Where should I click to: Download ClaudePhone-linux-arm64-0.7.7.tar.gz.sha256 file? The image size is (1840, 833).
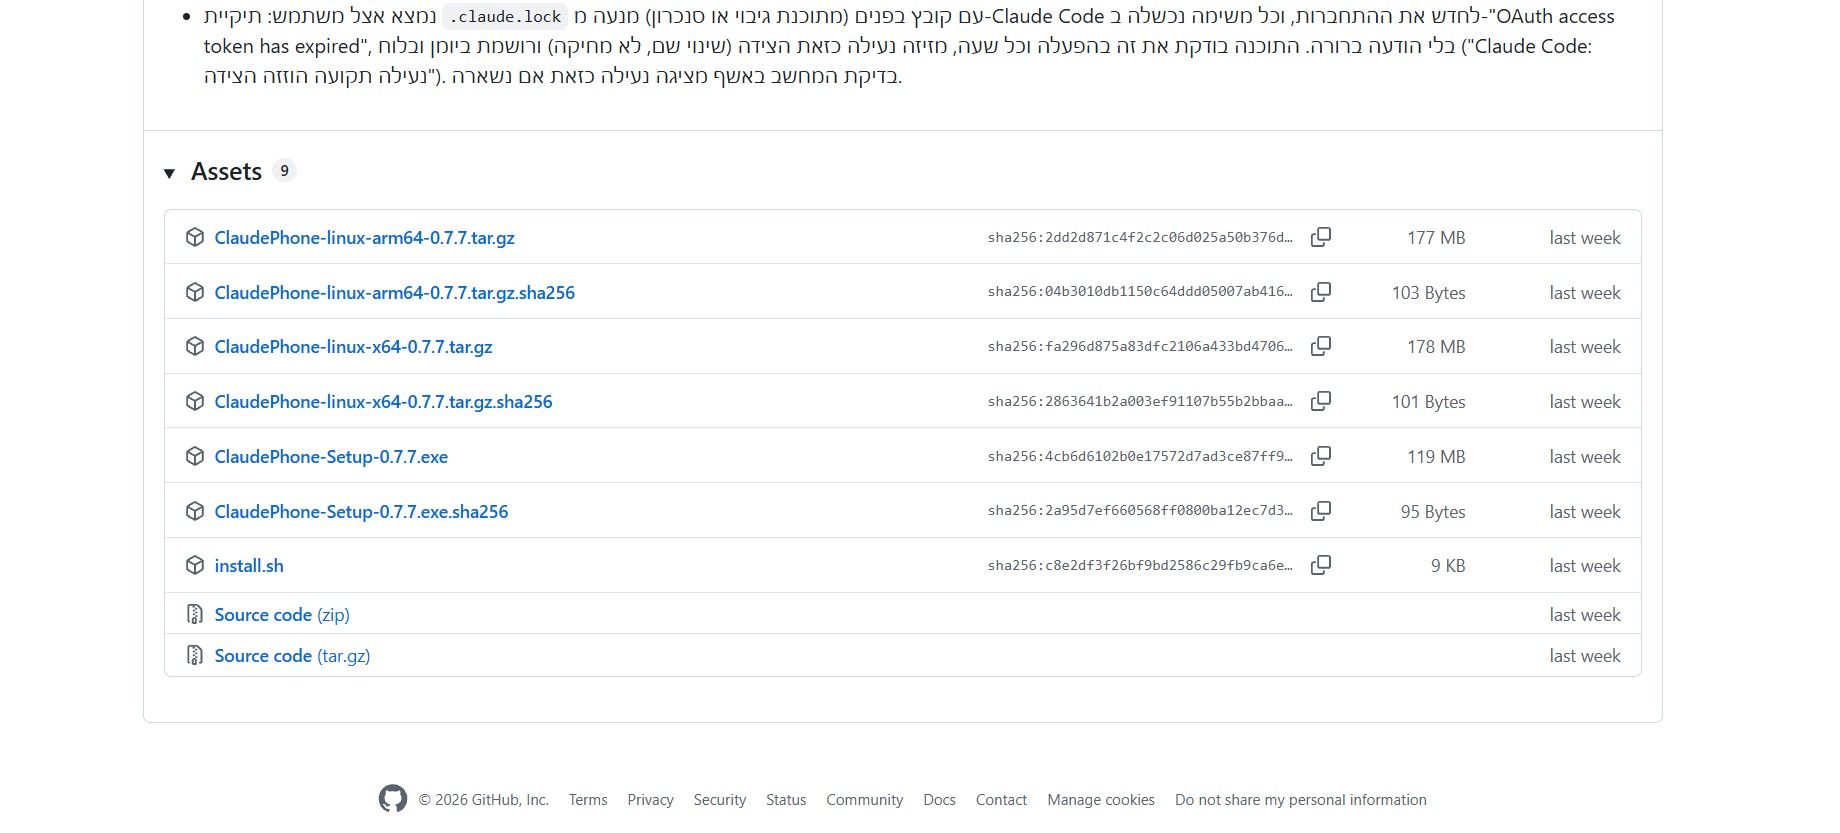pos(394,293)
